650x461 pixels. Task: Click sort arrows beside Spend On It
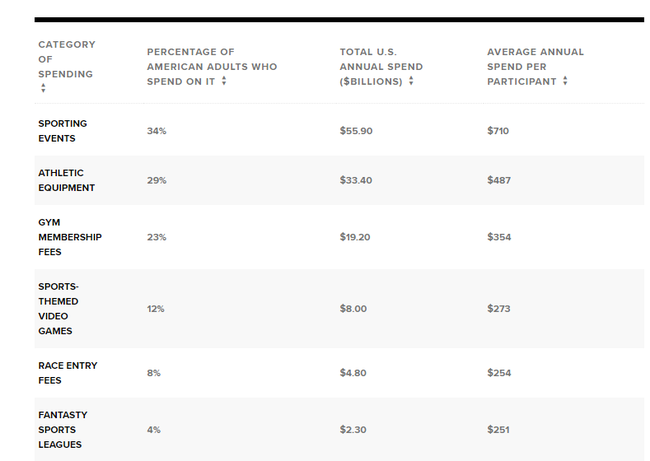(224, 80)
